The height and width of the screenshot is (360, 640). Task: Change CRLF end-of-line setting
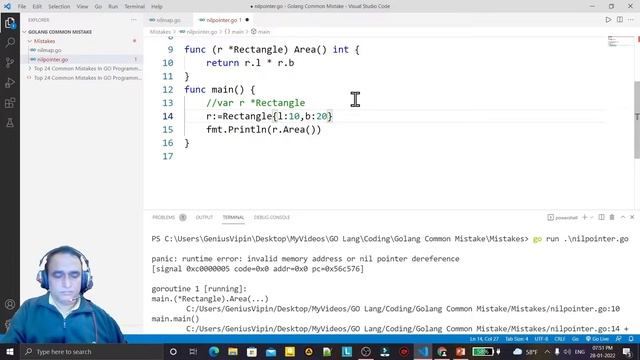pyautogui.click(x=560, y=339)
